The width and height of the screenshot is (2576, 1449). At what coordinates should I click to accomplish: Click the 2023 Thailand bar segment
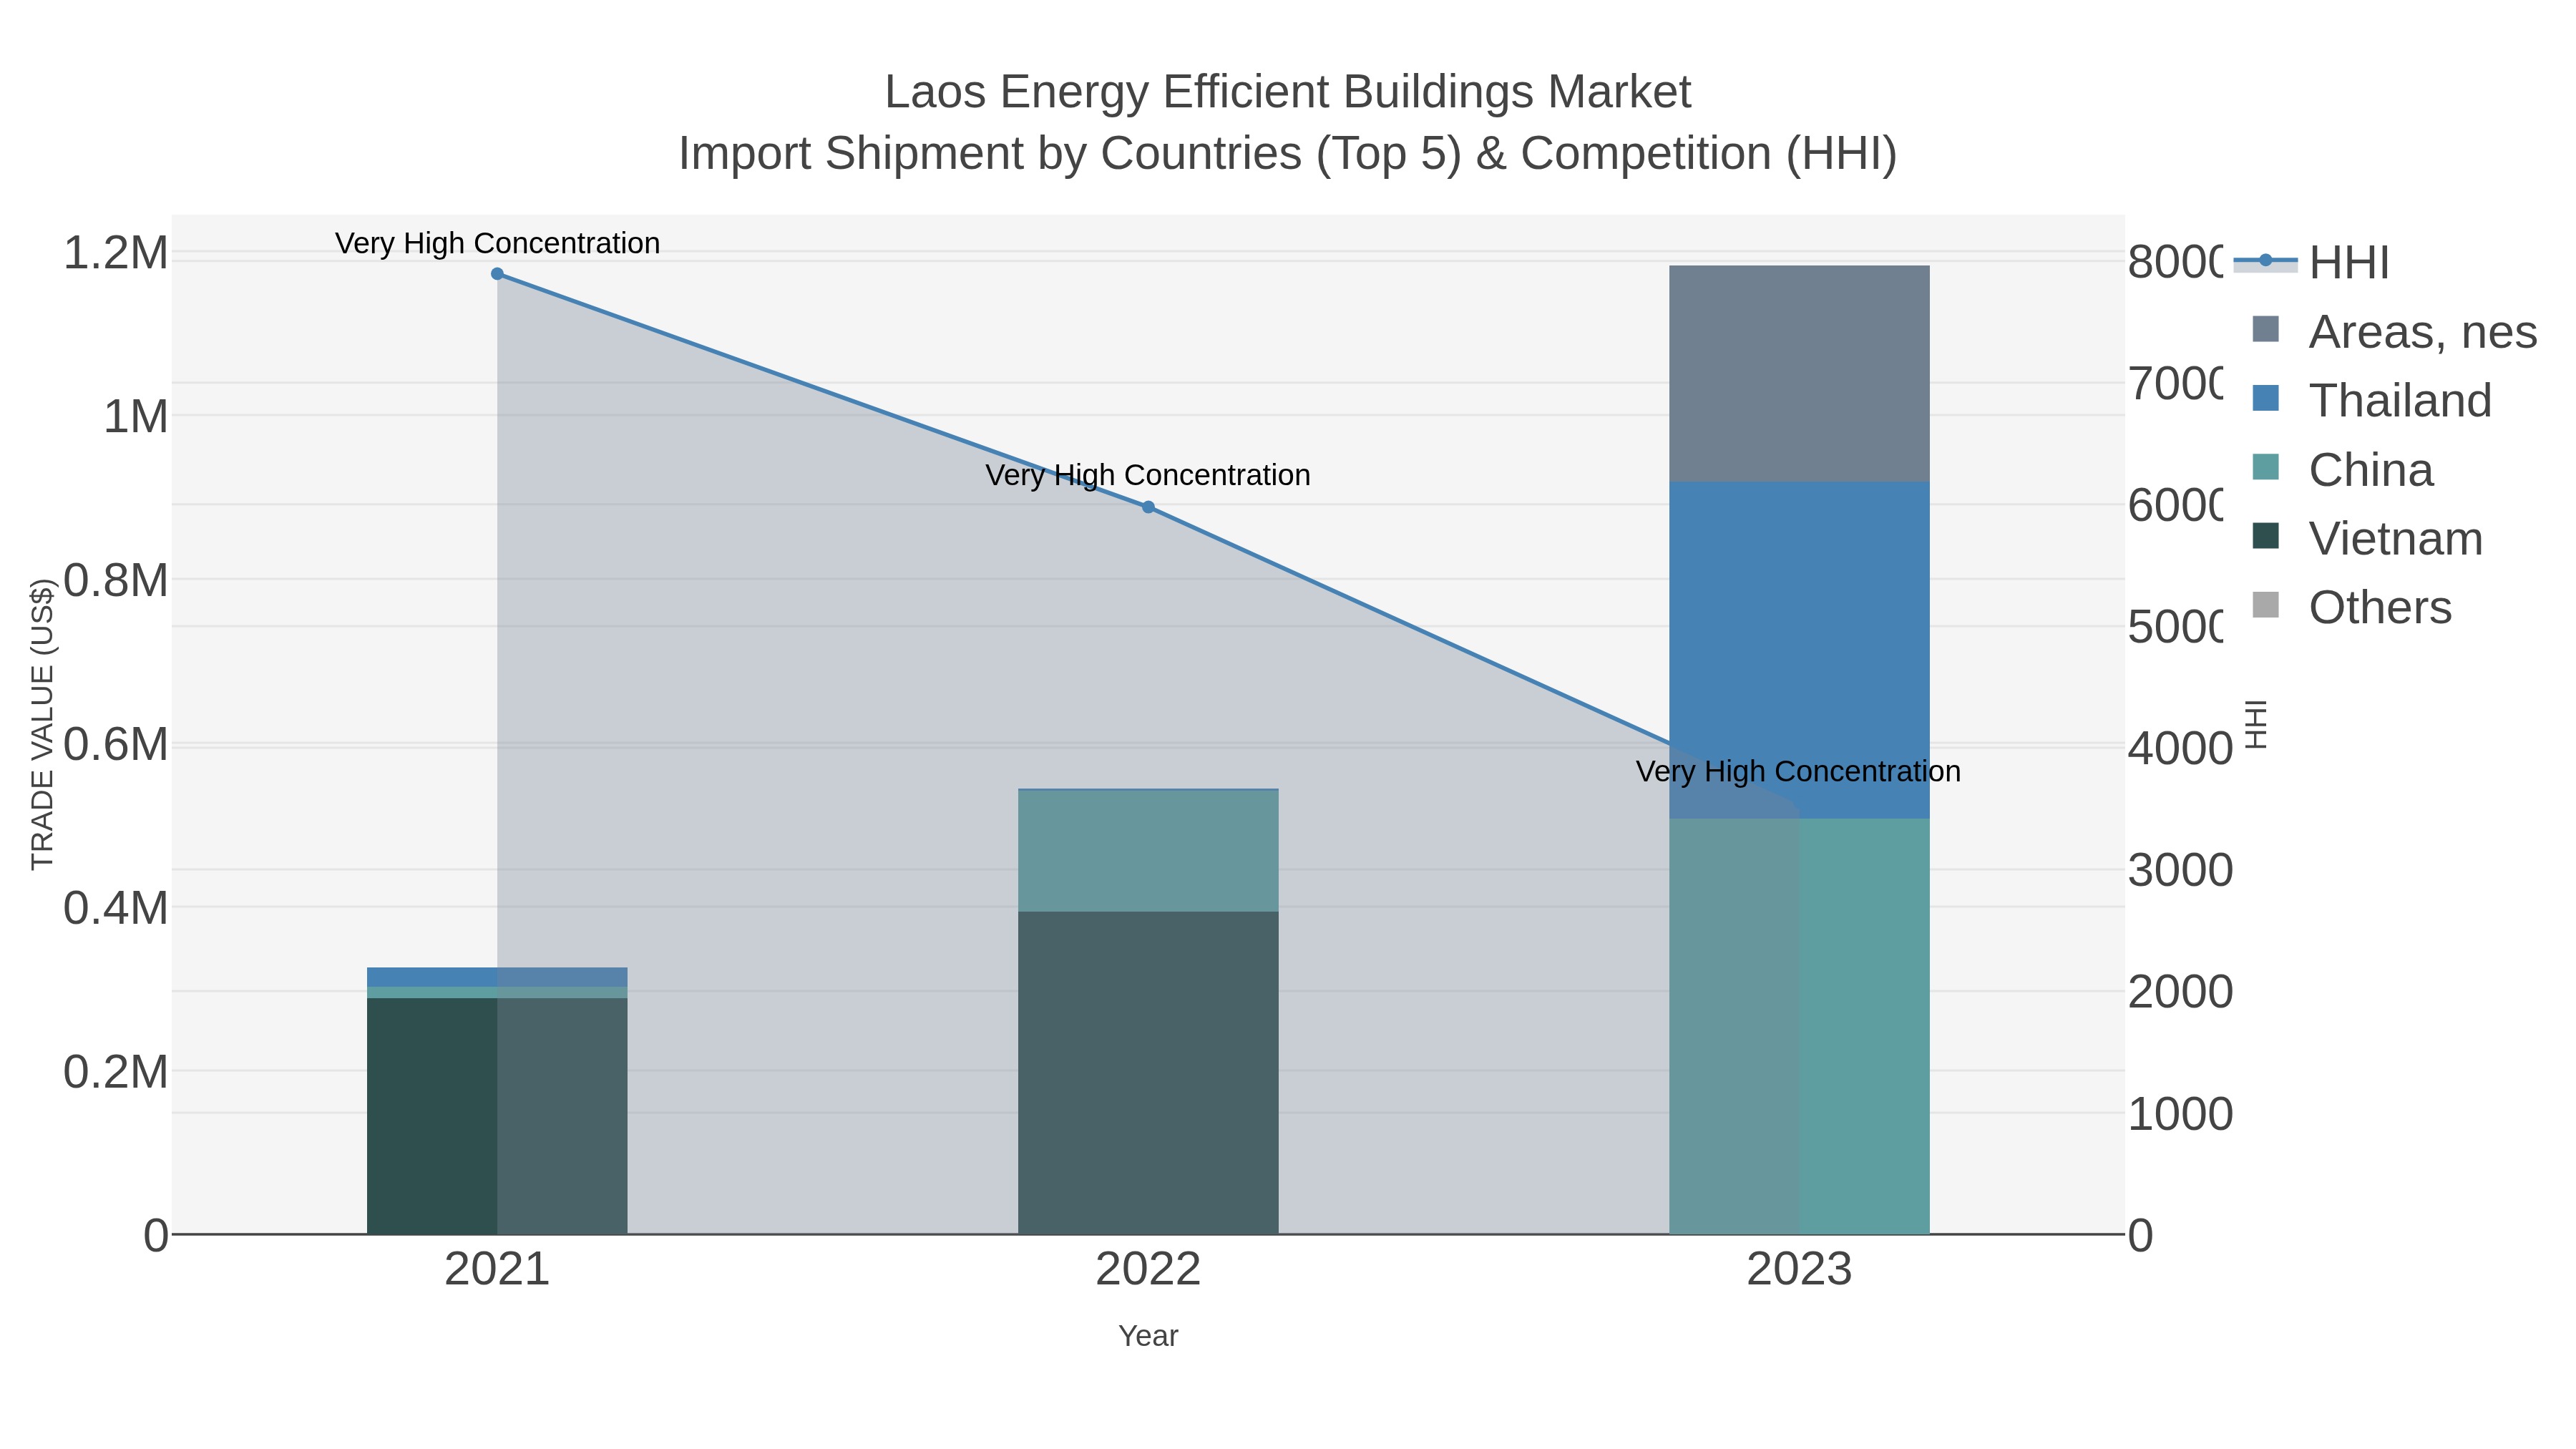(1799, 650)
